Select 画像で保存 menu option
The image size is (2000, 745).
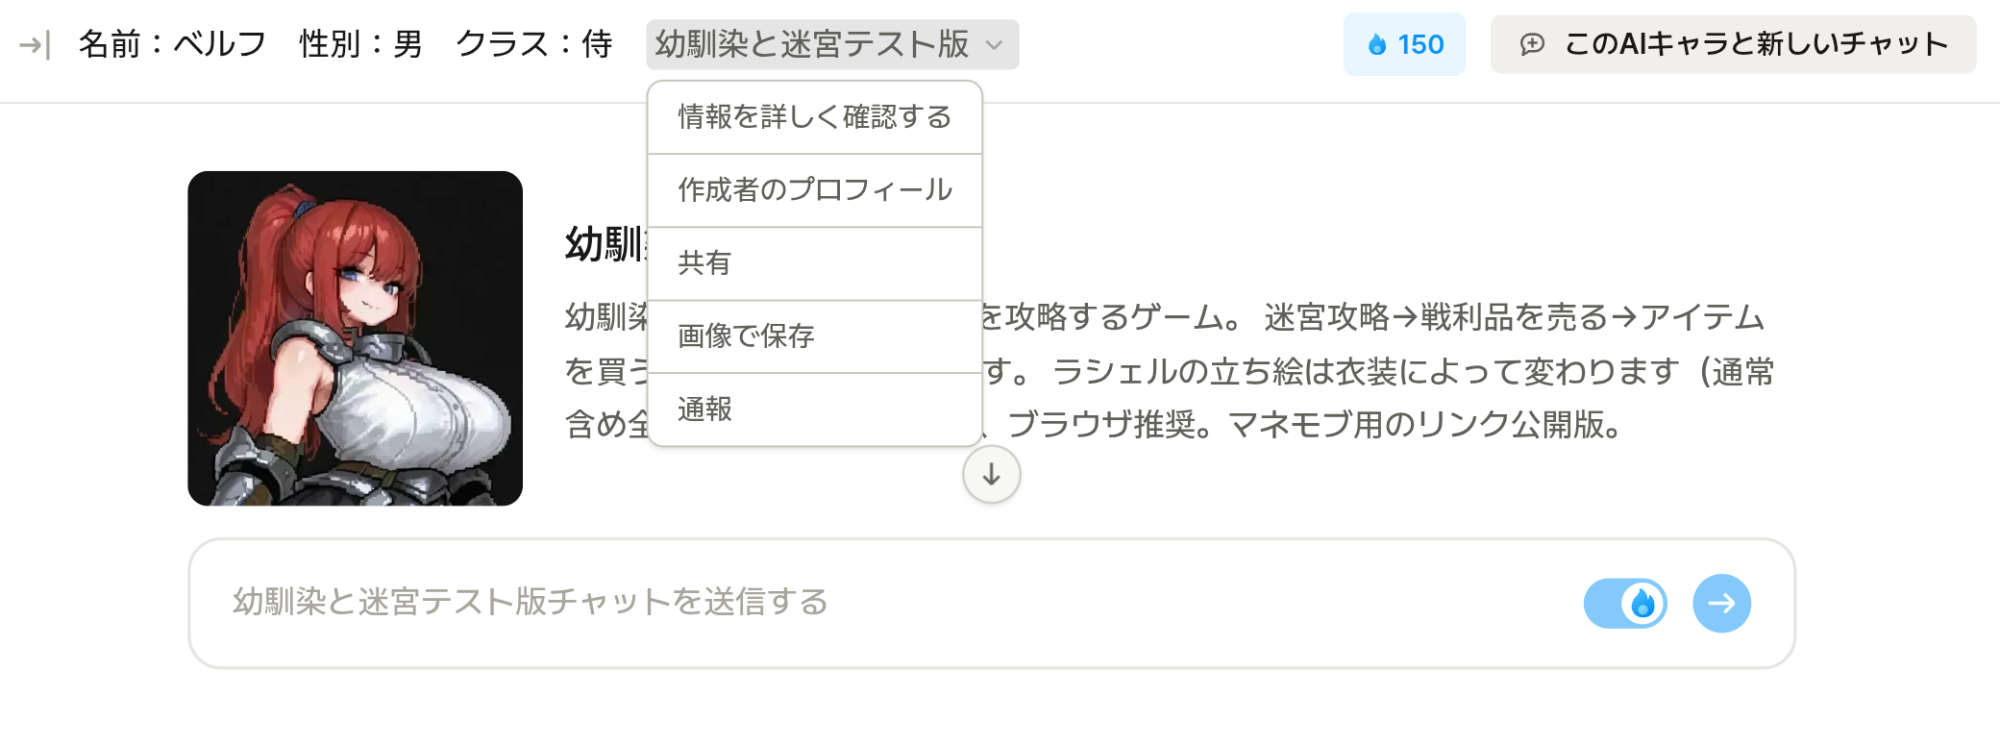[x=814, y=336]
